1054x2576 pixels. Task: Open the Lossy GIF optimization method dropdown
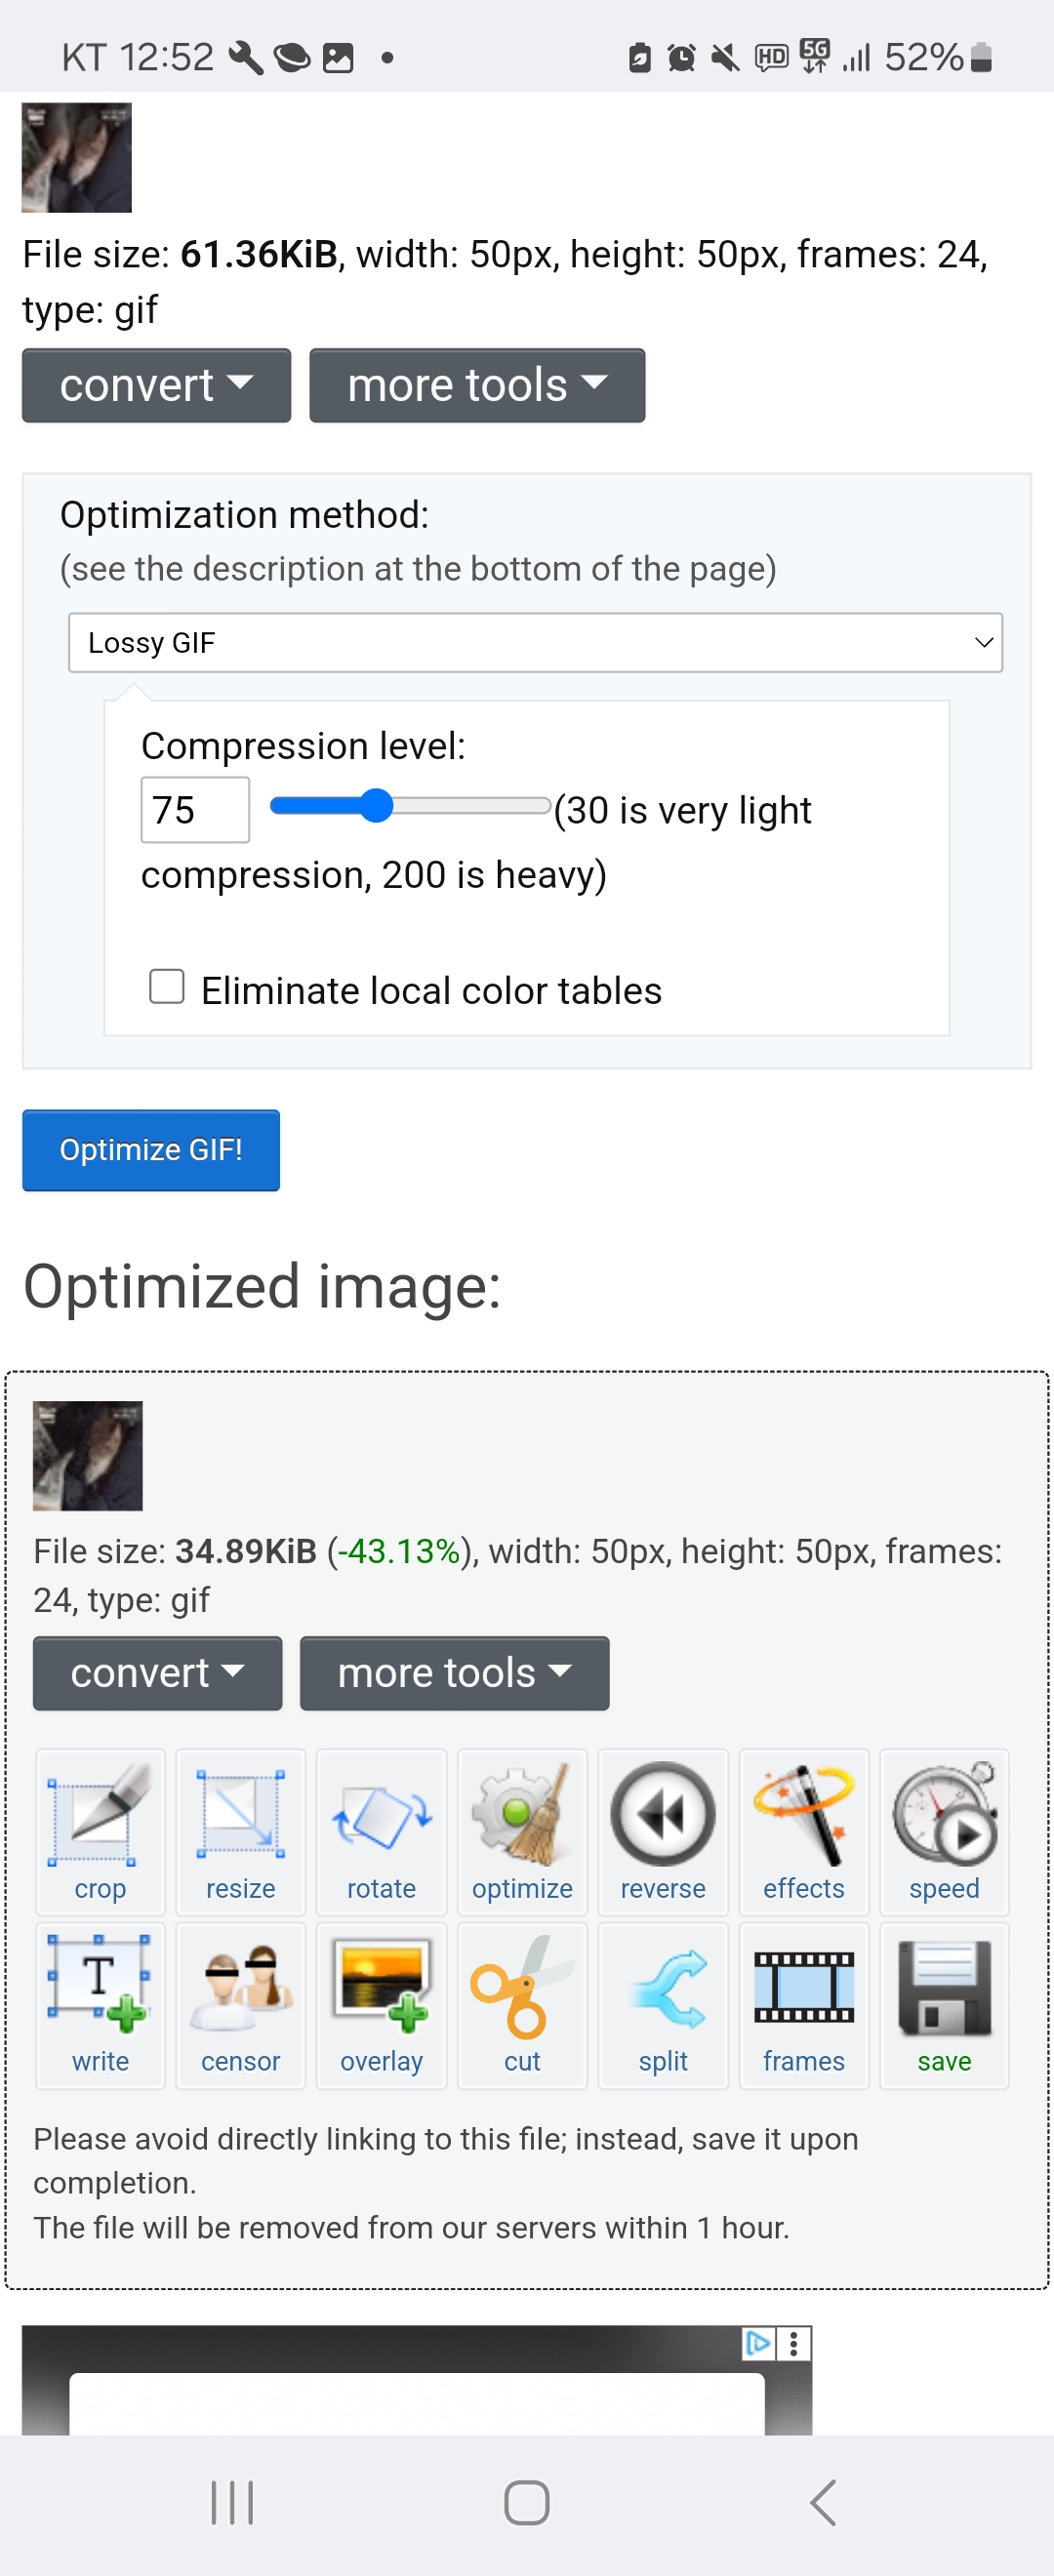(535, 642)
